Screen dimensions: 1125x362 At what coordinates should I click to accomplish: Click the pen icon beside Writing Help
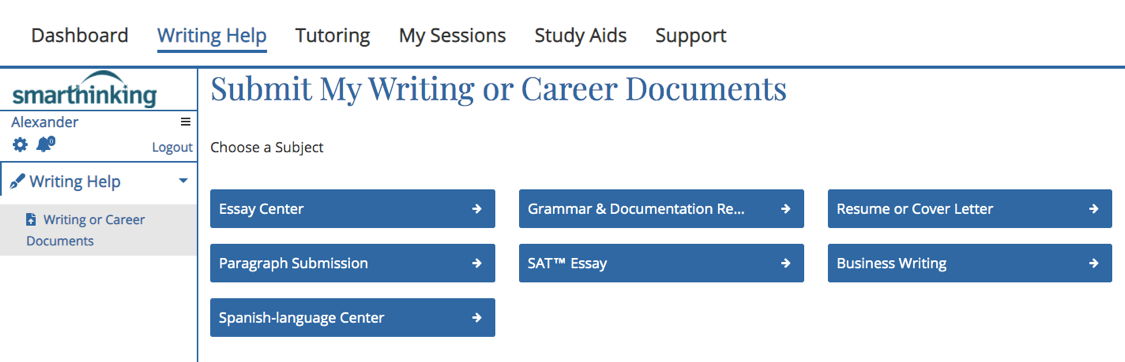17,182
